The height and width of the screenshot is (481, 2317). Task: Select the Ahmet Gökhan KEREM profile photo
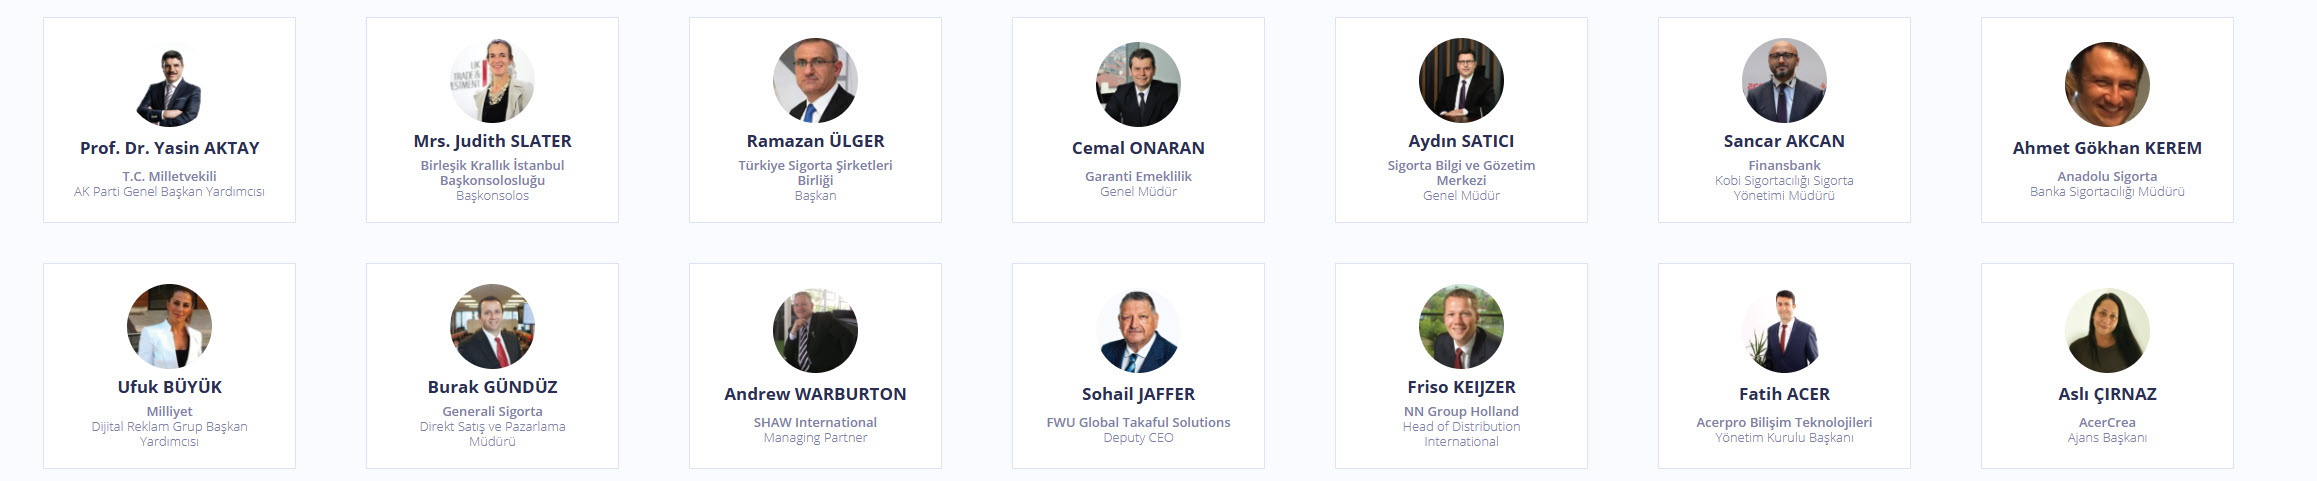click(2107, 85)
